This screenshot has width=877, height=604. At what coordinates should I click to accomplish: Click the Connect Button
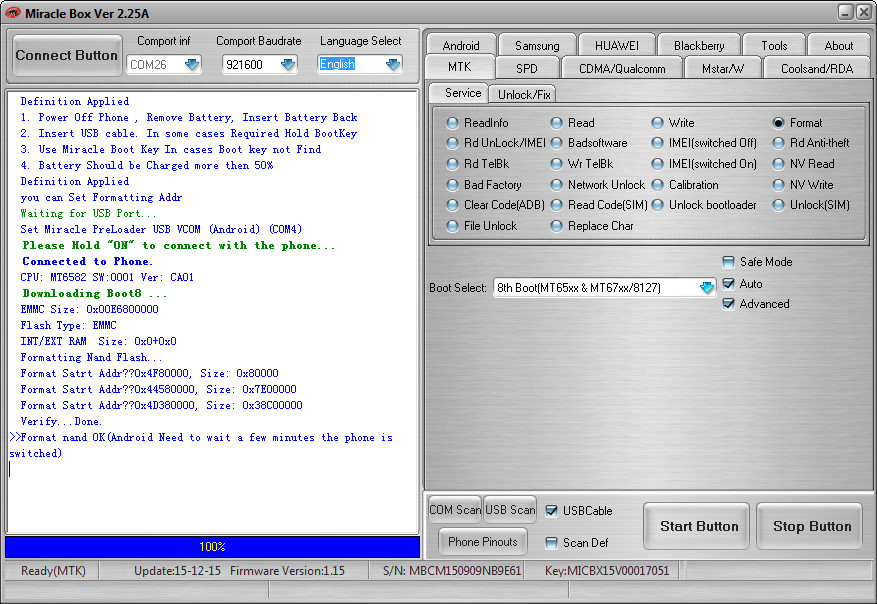(67, 55)
